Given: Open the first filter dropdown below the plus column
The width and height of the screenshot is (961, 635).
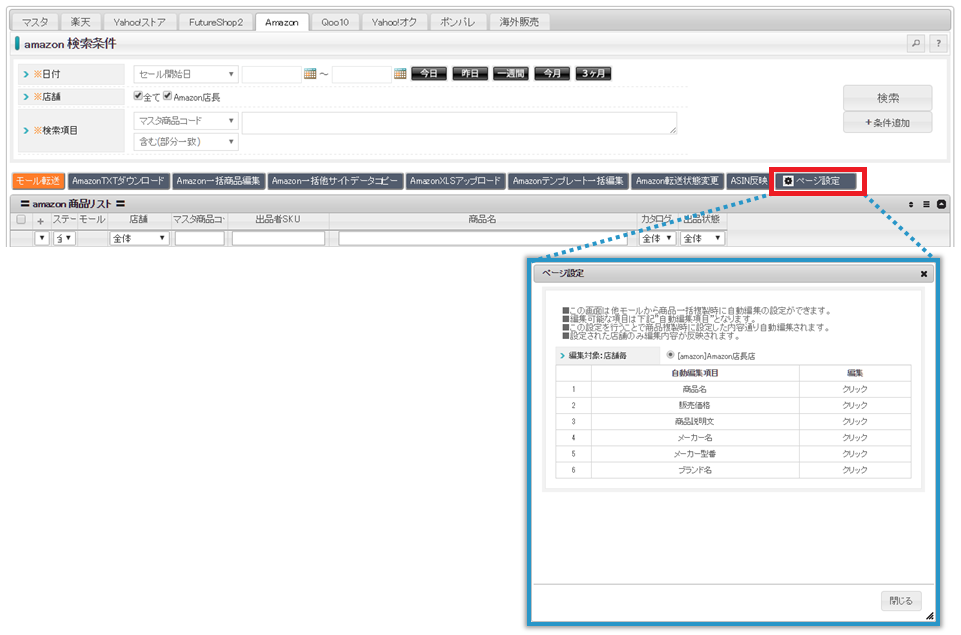Looking at the screenshot, I should pyautogui.click(x=42, y=238).
